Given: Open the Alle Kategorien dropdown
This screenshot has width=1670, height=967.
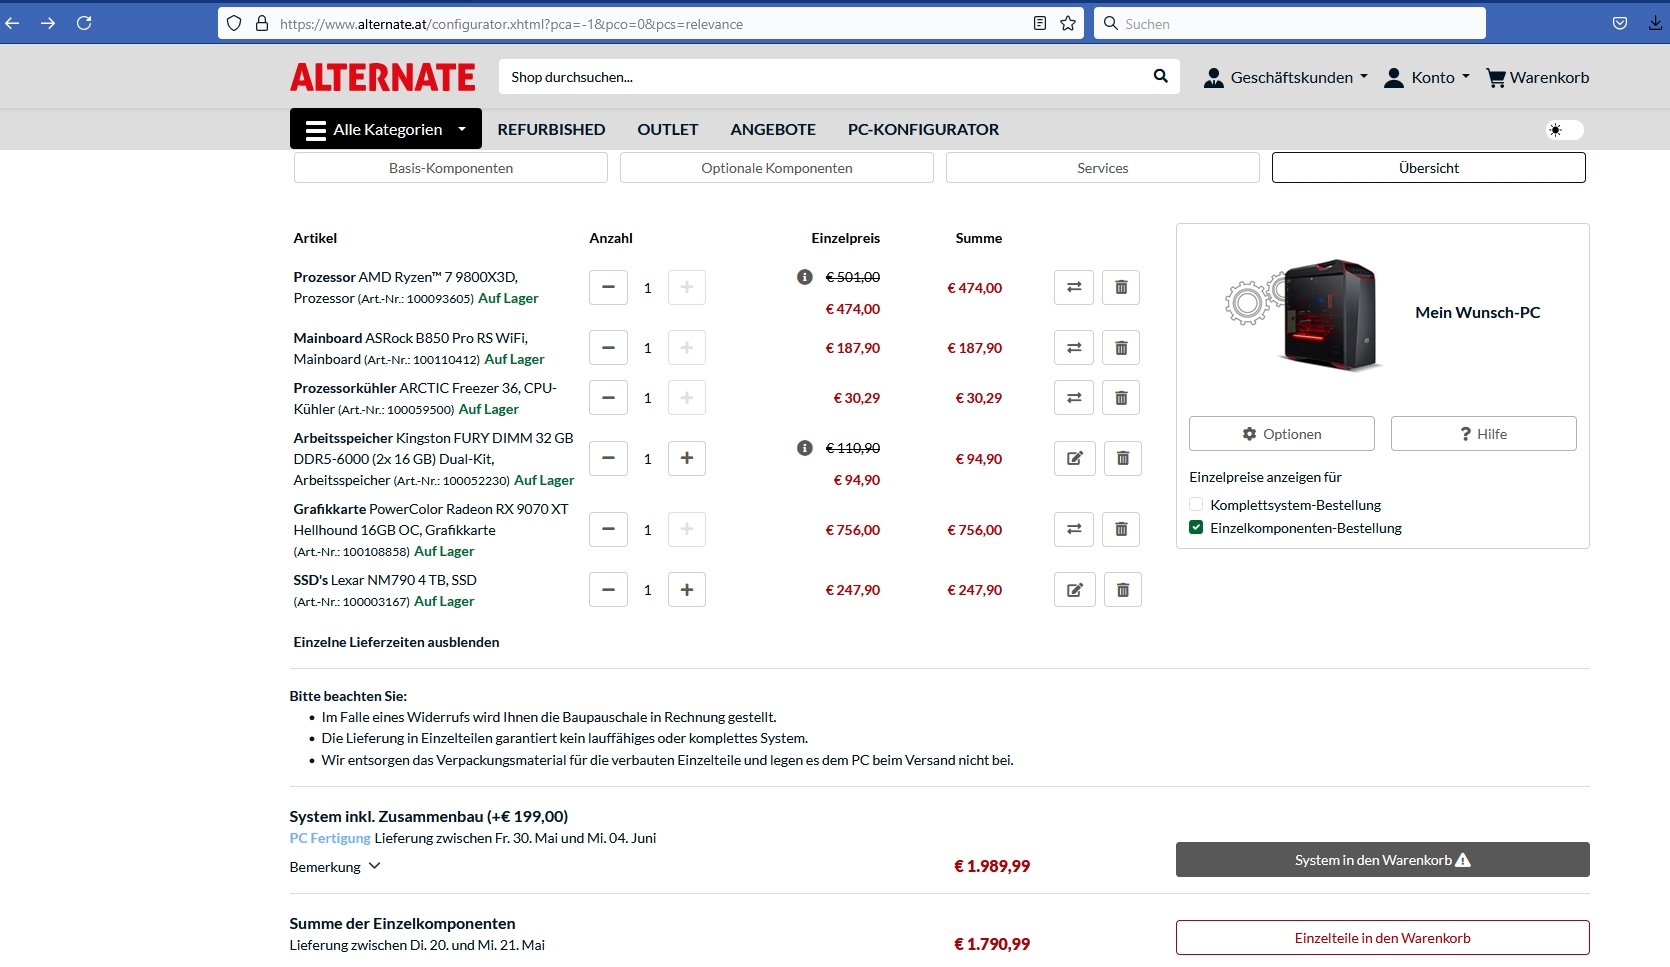Looking at the screenshot, I should click(x=386, y=129).
